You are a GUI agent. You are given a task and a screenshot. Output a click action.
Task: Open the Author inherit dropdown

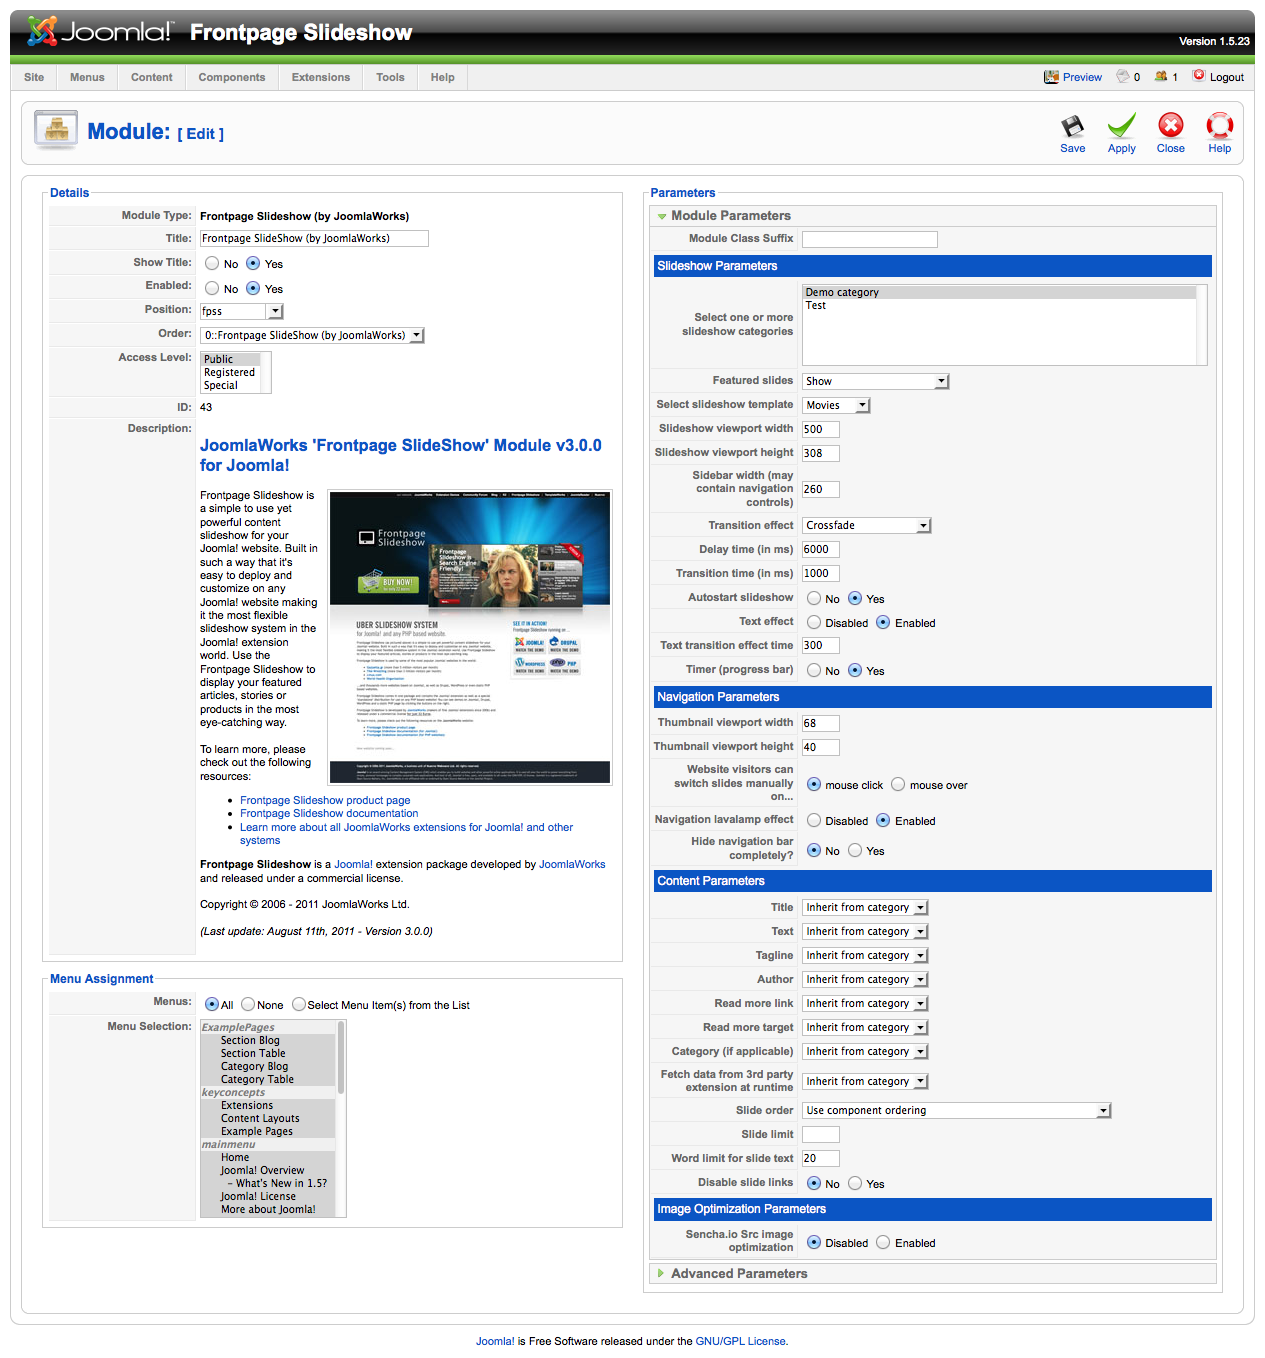pyautogui.click(x=865, y=980)
